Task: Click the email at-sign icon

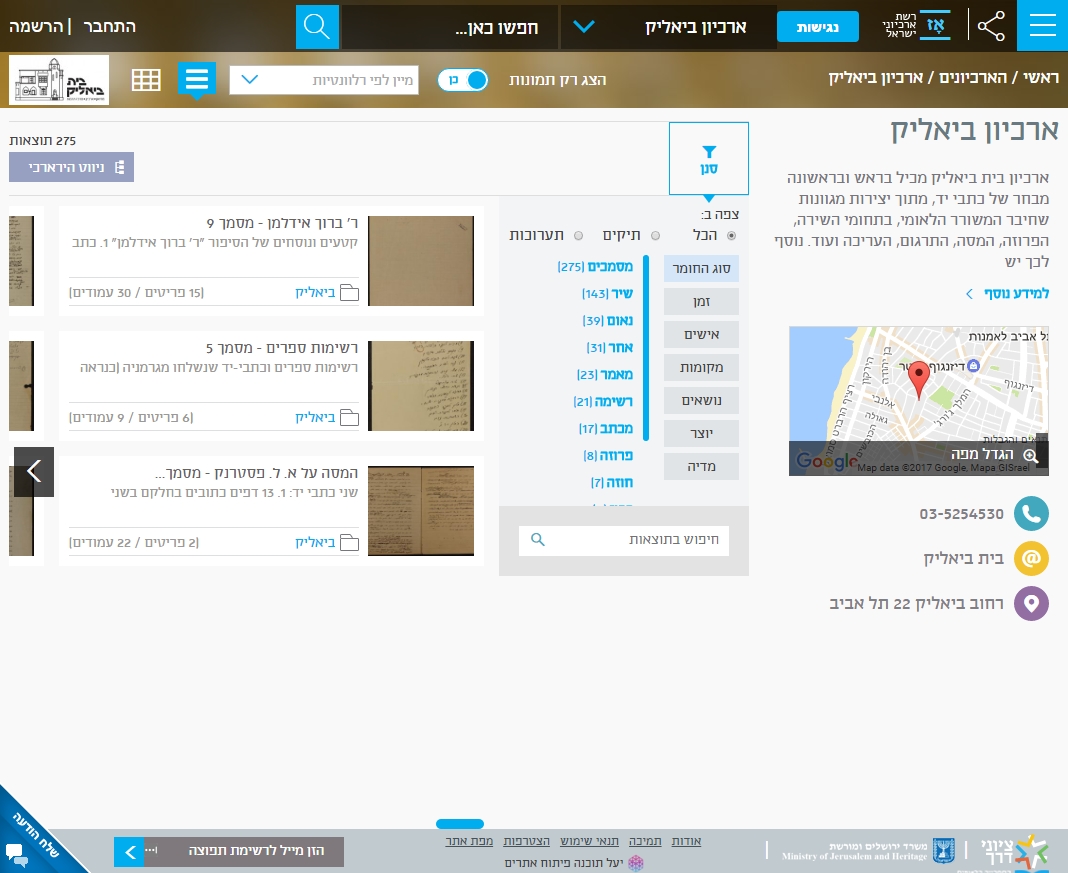Action: [x=1031, y=558]
